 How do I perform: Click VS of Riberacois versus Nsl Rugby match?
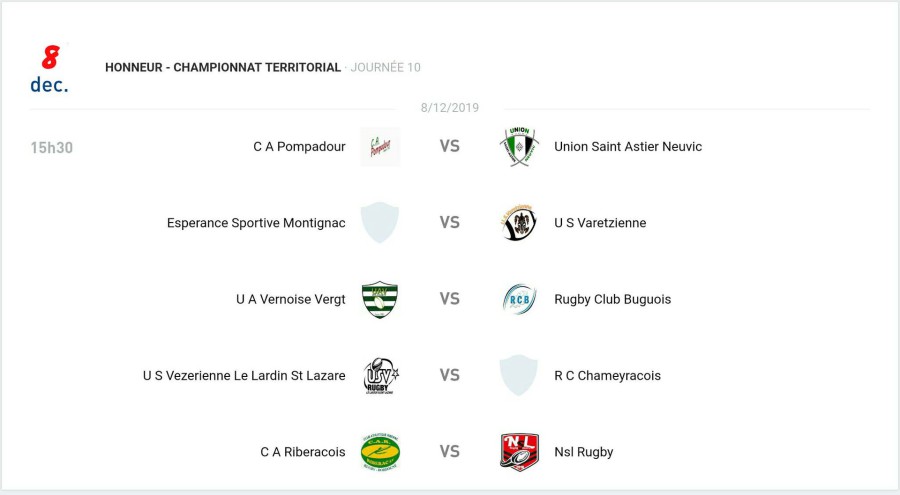[450, 452]
